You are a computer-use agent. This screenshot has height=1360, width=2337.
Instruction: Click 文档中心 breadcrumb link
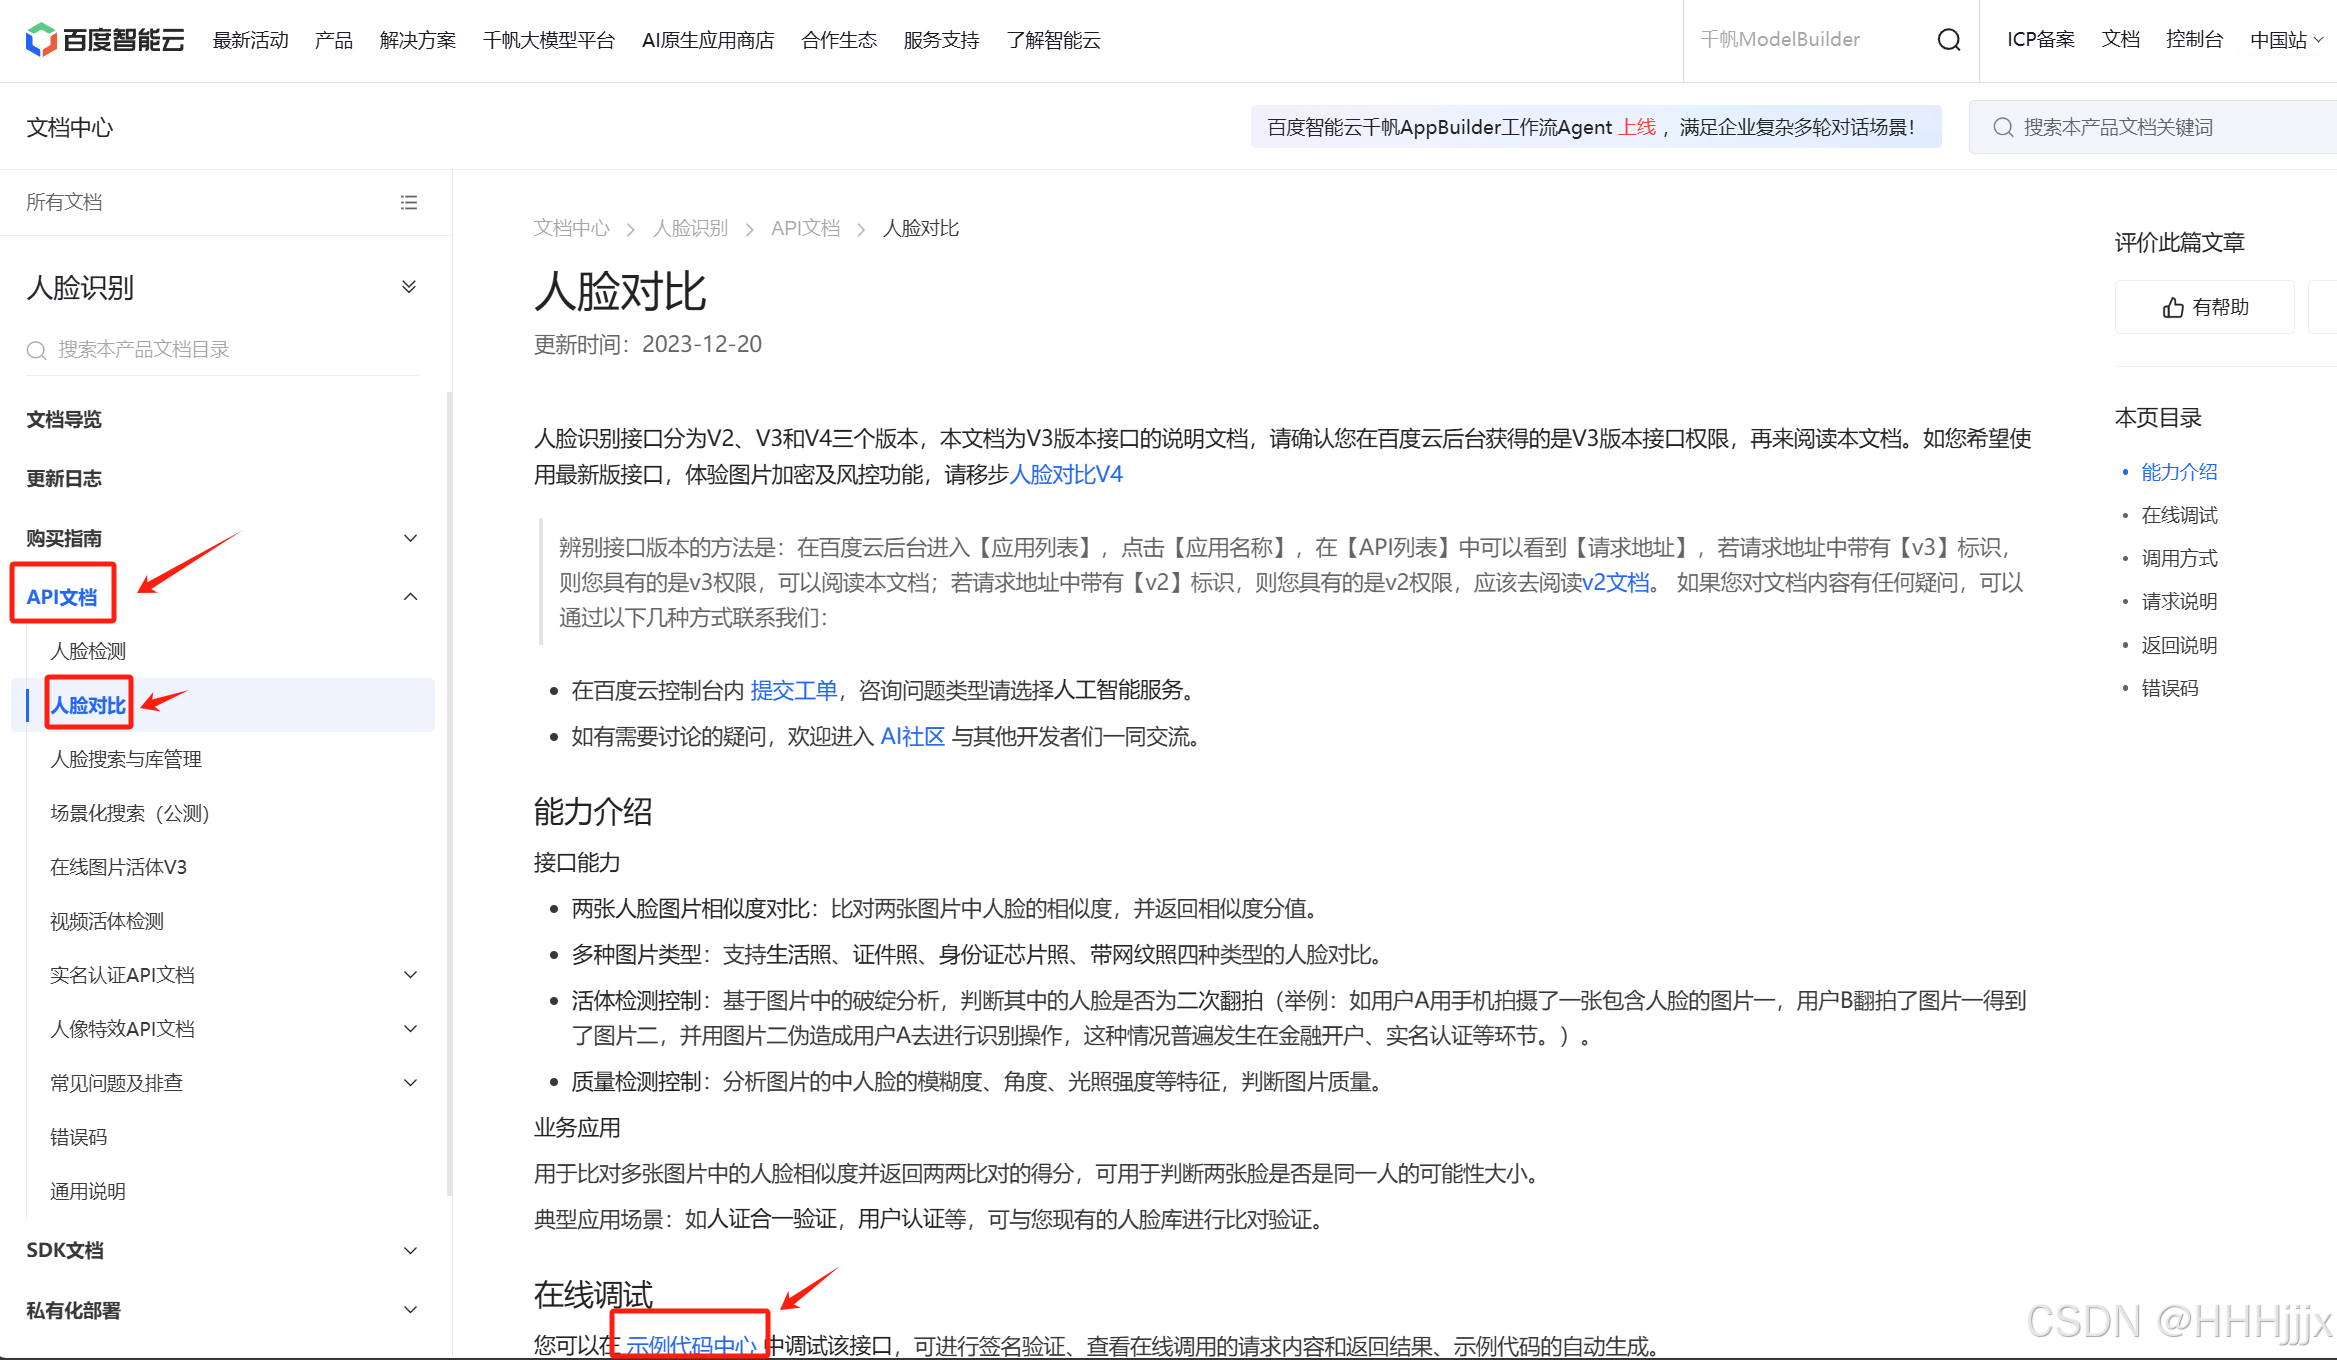(x=571, y=228)
